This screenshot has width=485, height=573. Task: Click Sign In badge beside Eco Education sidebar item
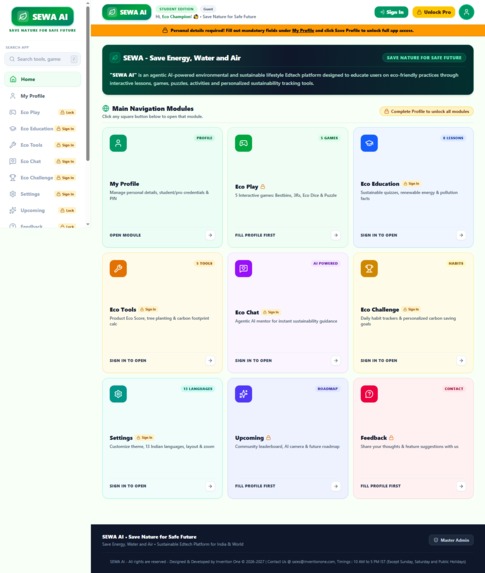[x=65, y=129]
